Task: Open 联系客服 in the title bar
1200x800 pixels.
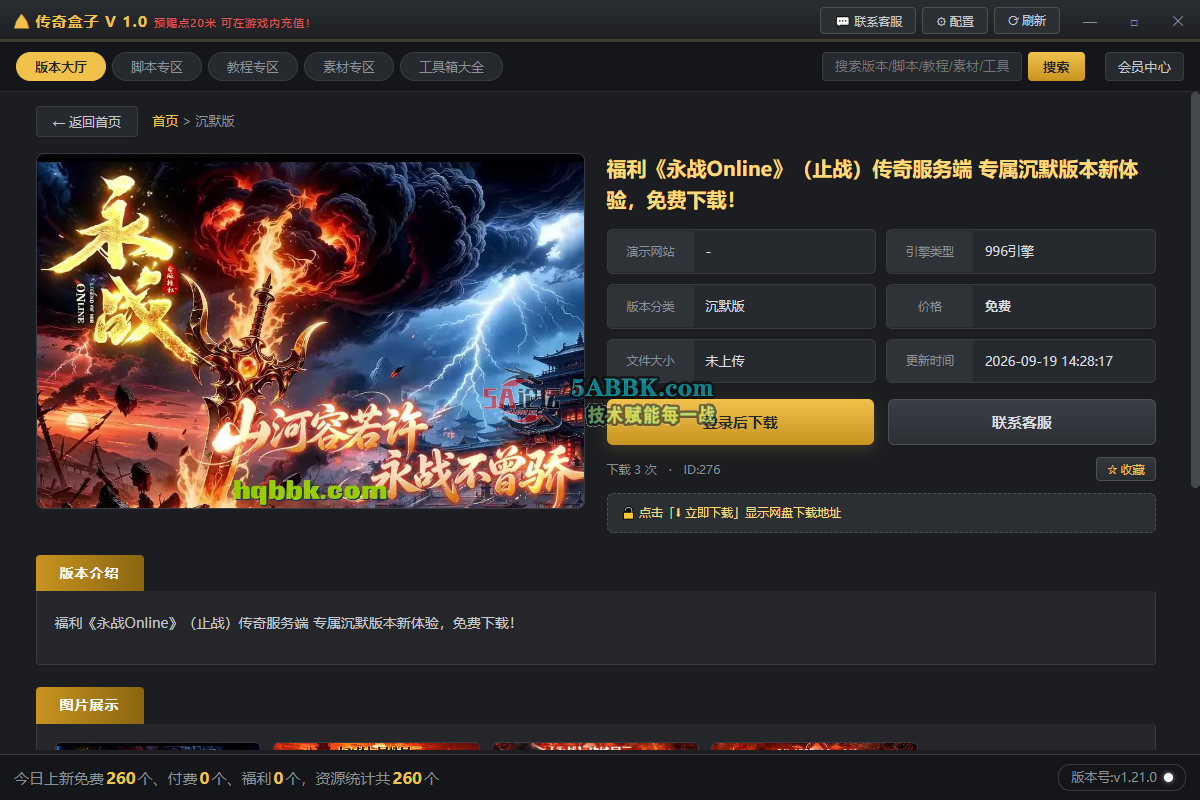Action: pos(866,21)
